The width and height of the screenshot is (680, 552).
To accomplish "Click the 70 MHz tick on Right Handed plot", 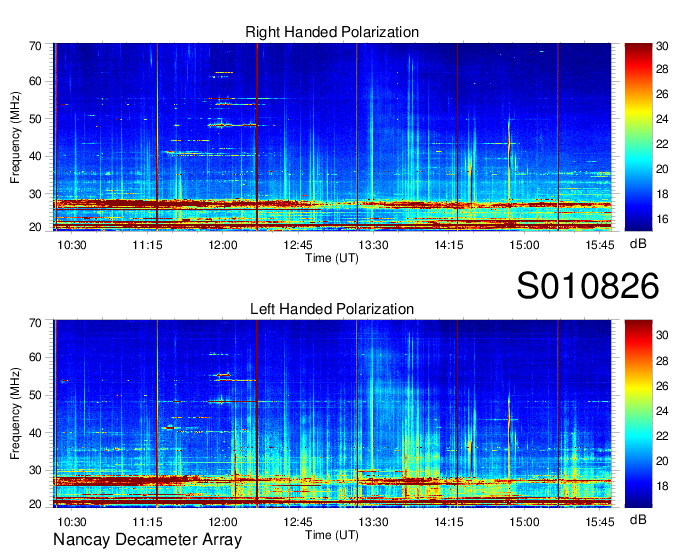I will click(x=35, y=46).
